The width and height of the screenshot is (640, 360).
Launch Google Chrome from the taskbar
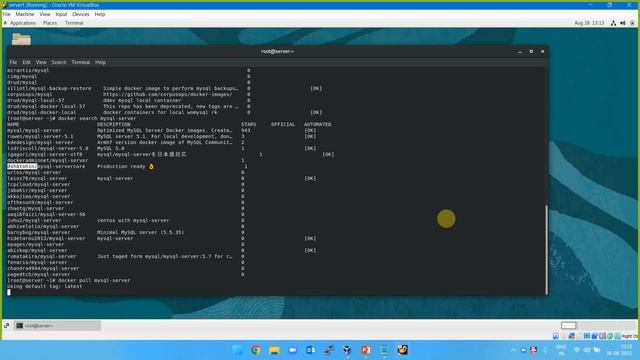point(256,350)
